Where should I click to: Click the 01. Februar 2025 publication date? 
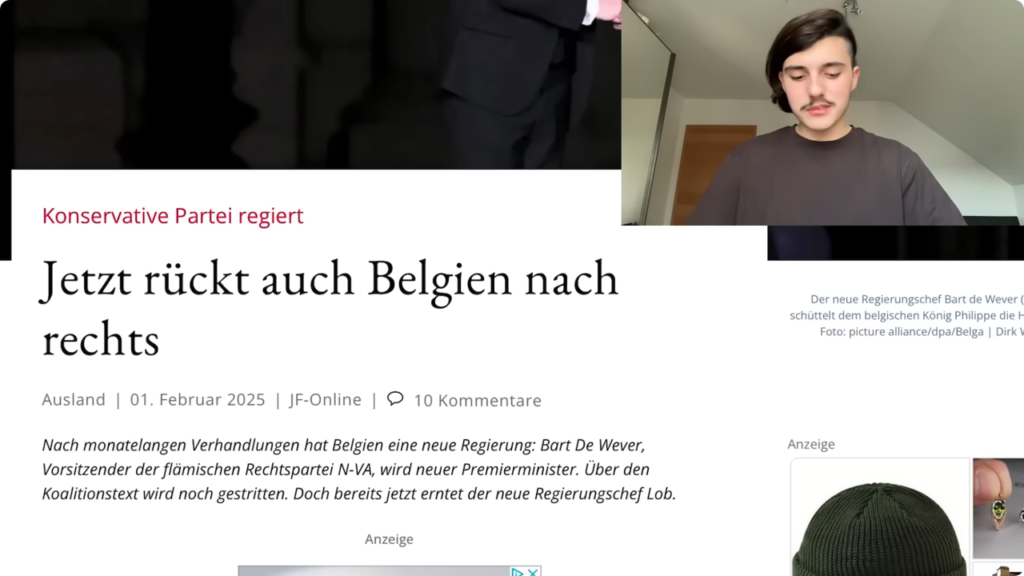tap(197, 400)
